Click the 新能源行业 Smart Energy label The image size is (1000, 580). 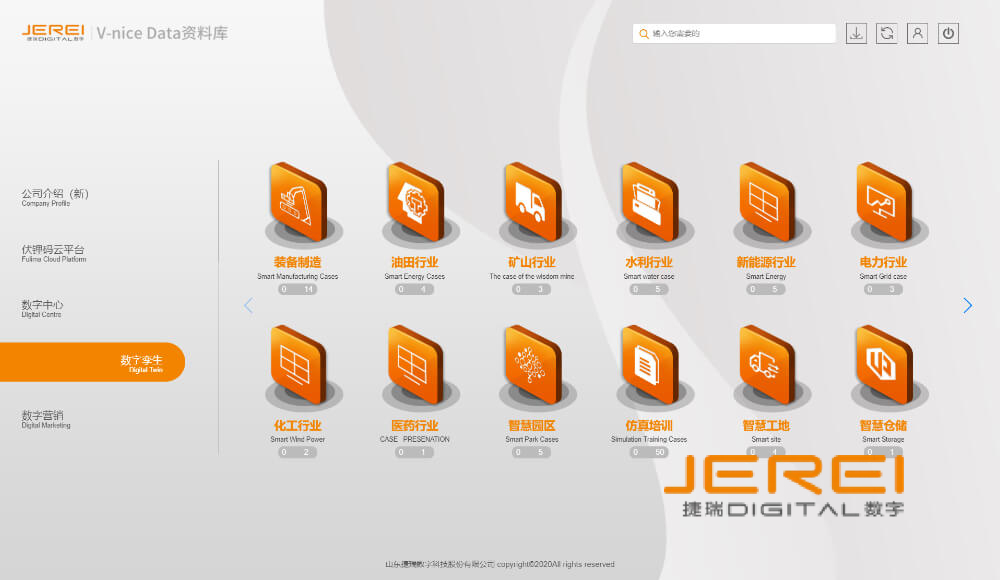tap(766, 263)
